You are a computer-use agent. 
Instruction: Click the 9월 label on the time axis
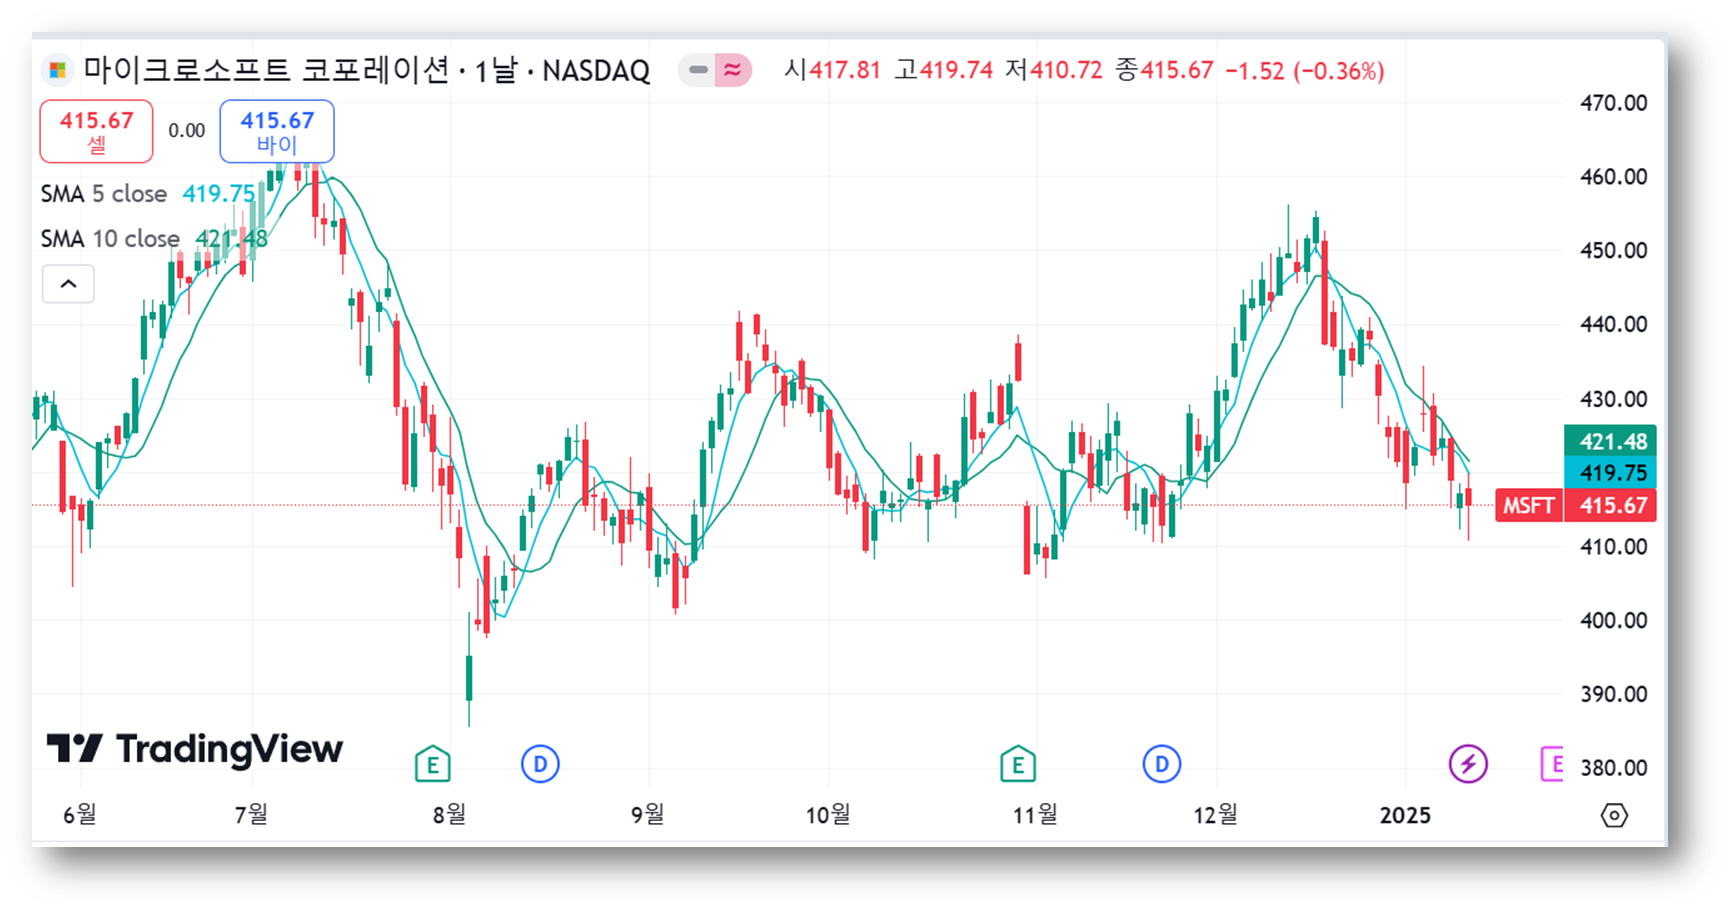(x=648, y=815)
